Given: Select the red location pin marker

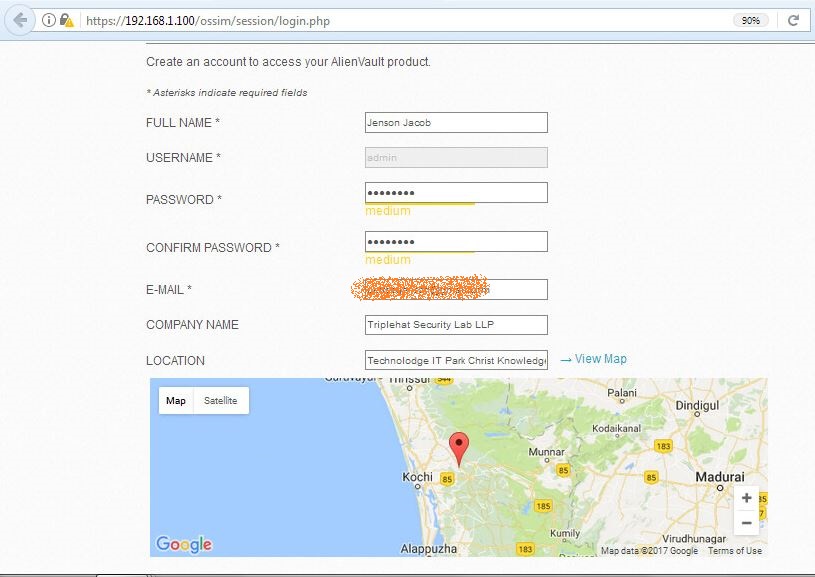Looking at the screenshot, I should point(458,448).
